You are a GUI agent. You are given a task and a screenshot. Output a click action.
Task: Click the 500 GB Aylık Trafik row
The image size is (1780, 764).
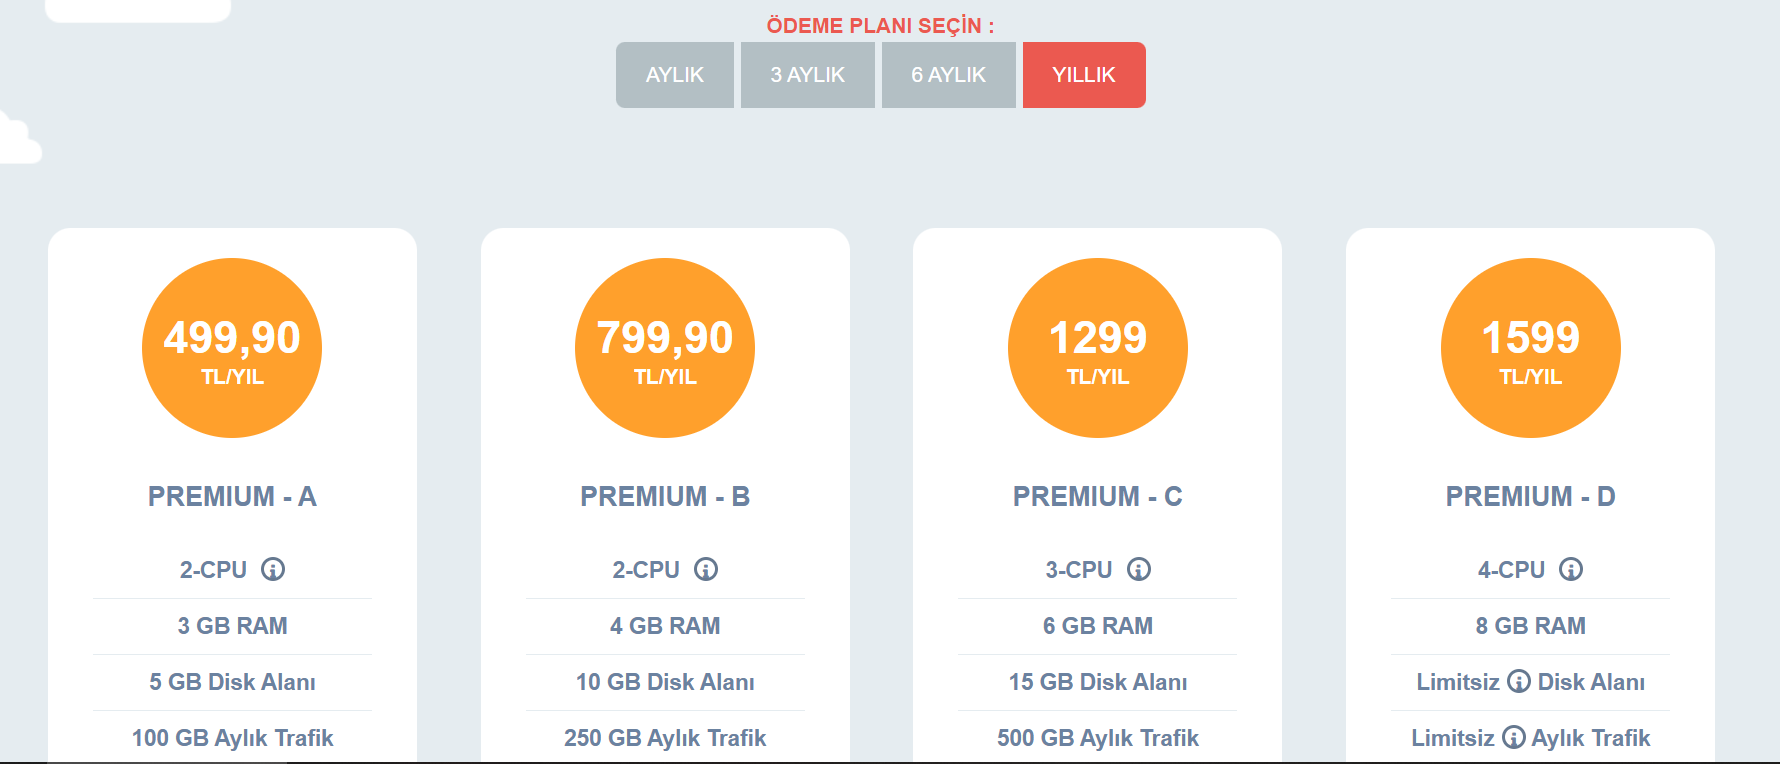pyautogui.click(x=1098, y=738)
